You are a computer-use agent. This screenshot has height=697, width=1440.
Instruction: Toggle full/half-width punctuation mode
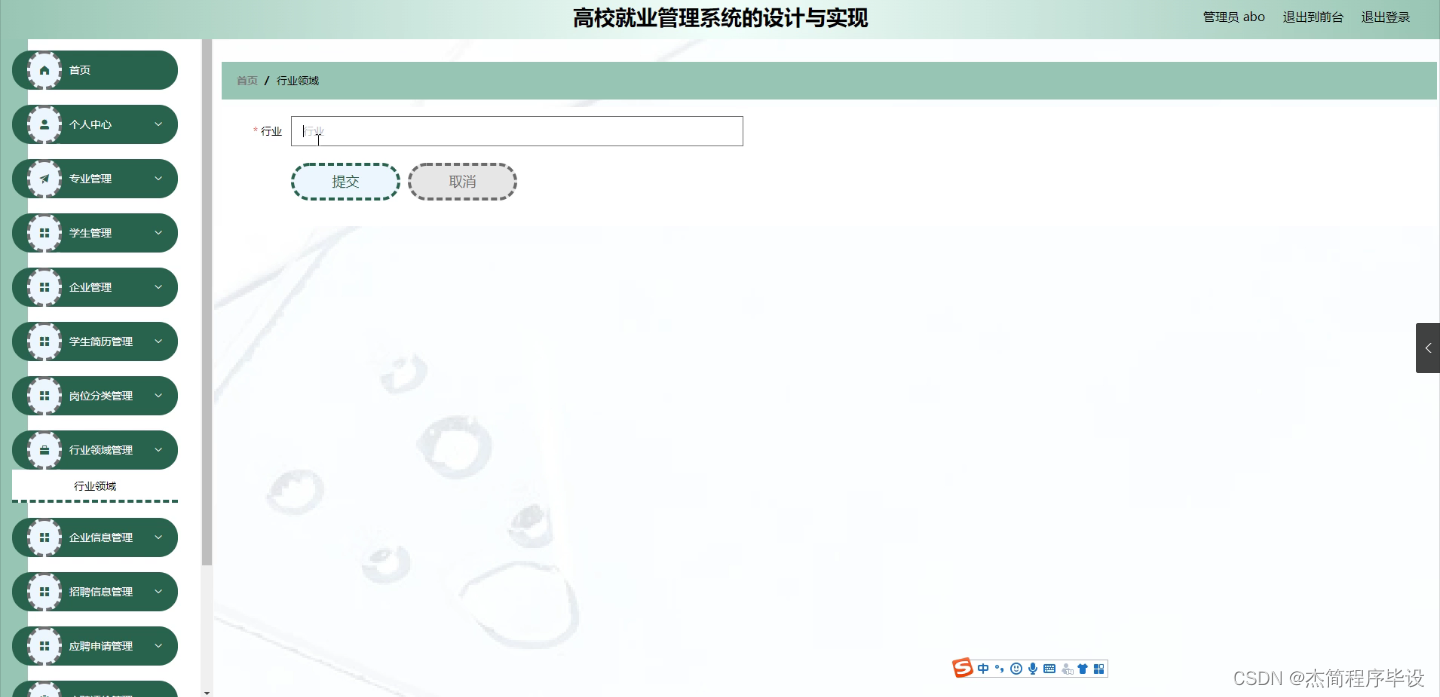[x=998, y=668]
